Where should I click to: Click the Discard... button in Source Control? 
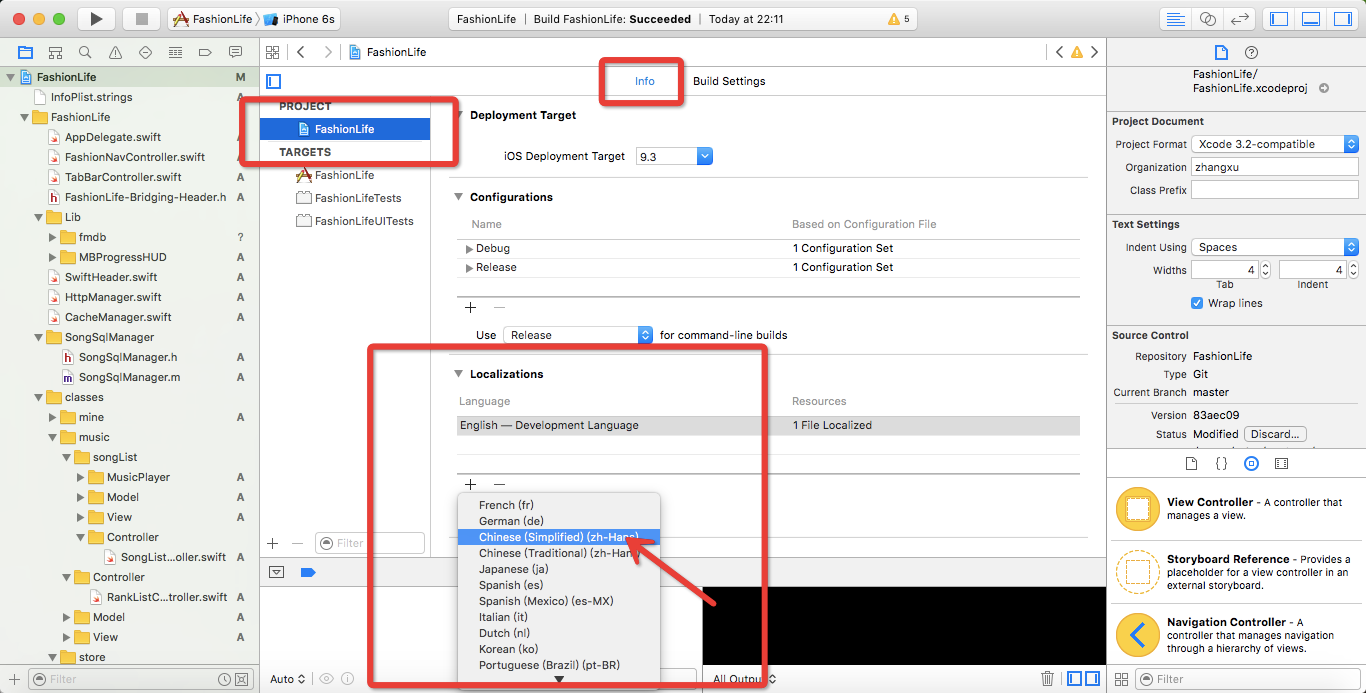[x=1275, y=434]
